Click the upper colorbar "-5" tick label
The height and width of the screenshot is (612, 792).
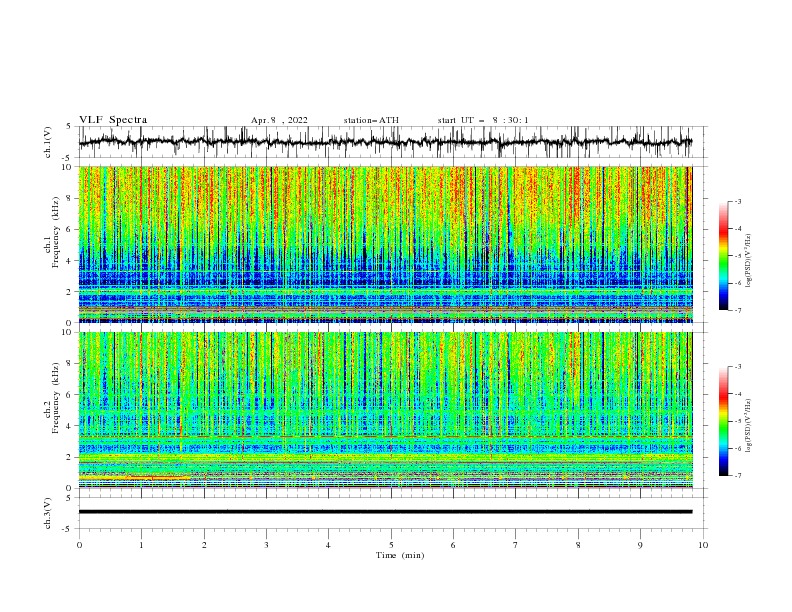pyautogui.click(x=737, y=256)
